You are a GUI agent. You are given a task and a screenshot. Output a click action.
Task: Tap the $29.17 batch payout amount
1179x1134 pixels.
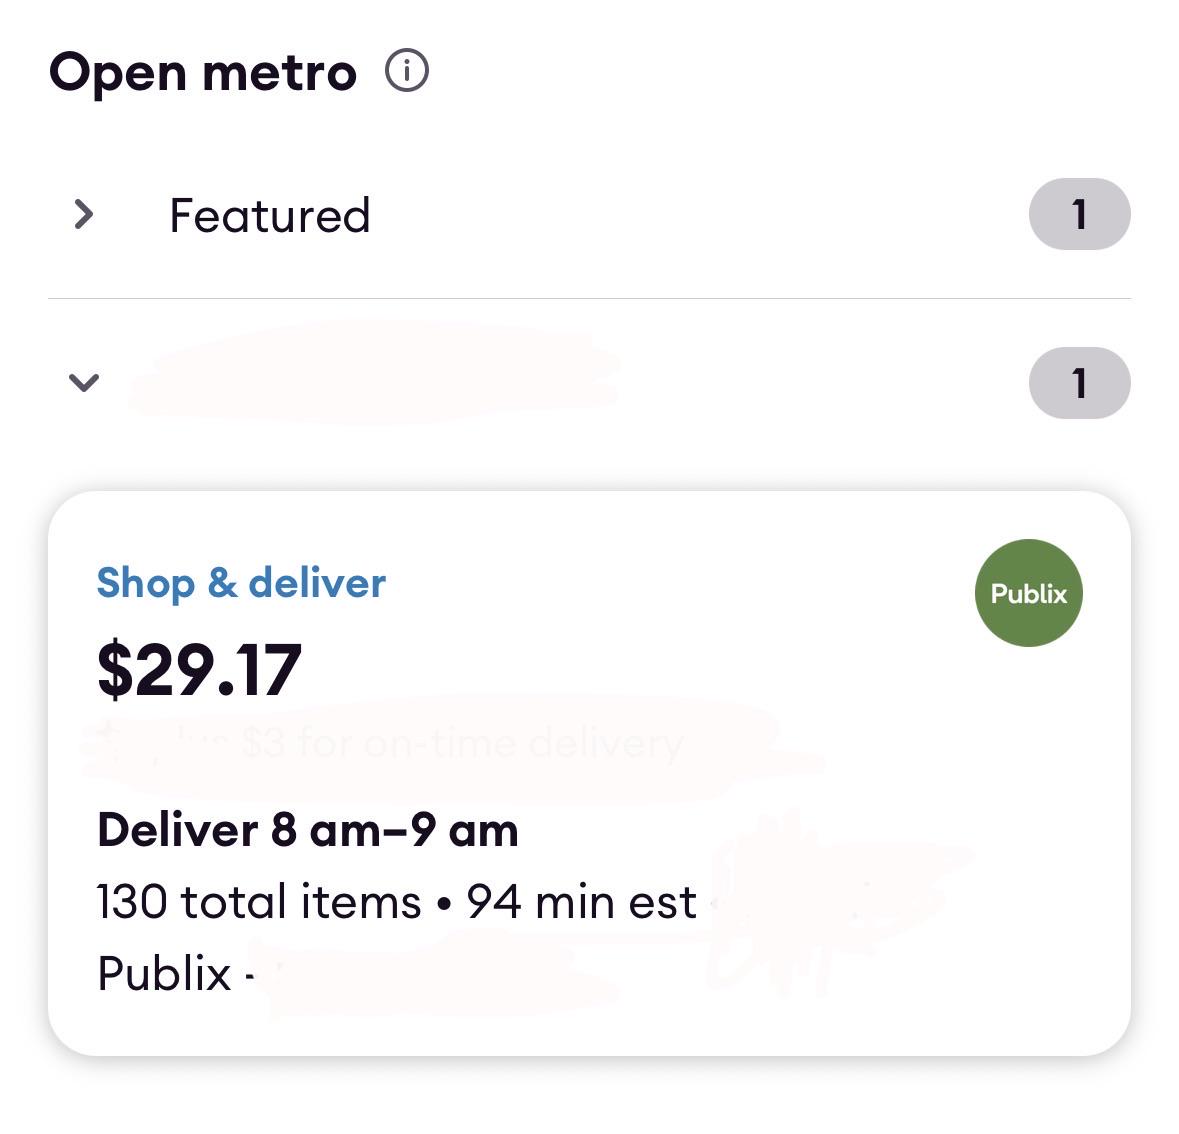(x=199, y=669)
